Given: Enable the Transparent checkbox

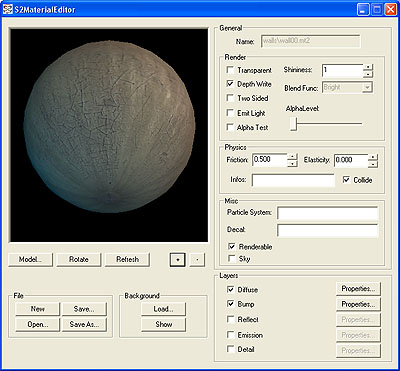Looking at the screenshot, I should [230, 70].
